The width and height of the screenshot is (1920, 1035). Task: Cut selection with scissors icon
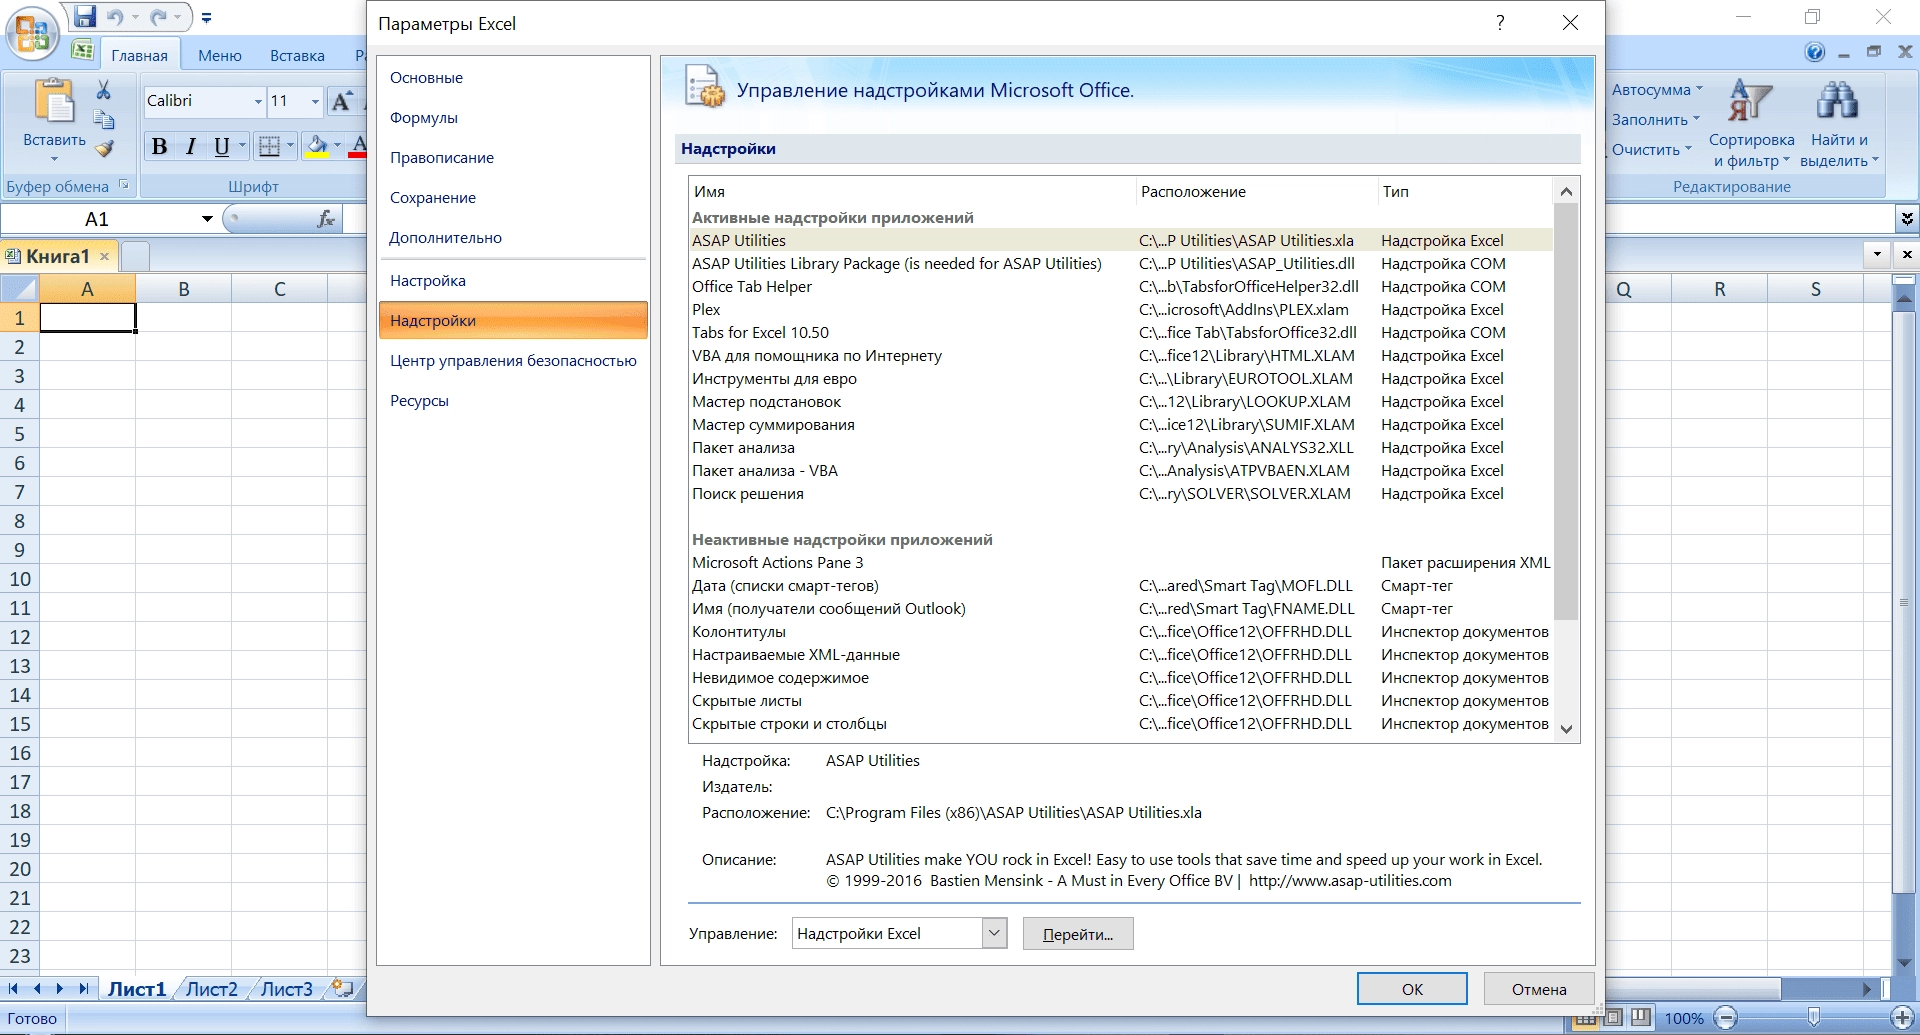103,91
